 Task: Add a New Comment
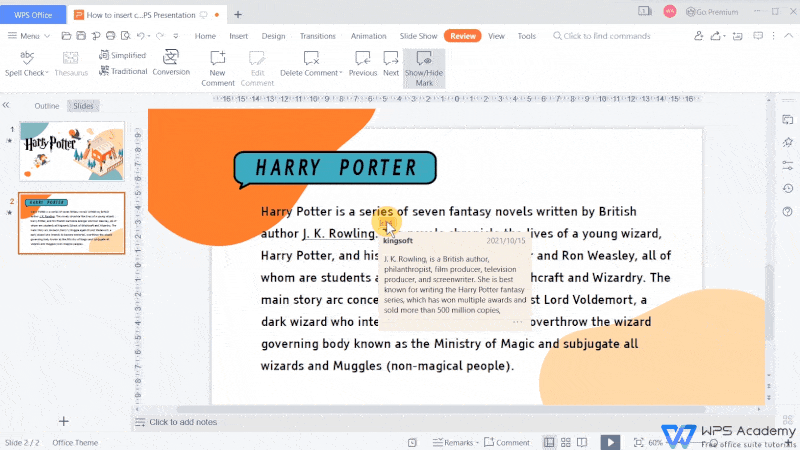(x=218, y=68)
